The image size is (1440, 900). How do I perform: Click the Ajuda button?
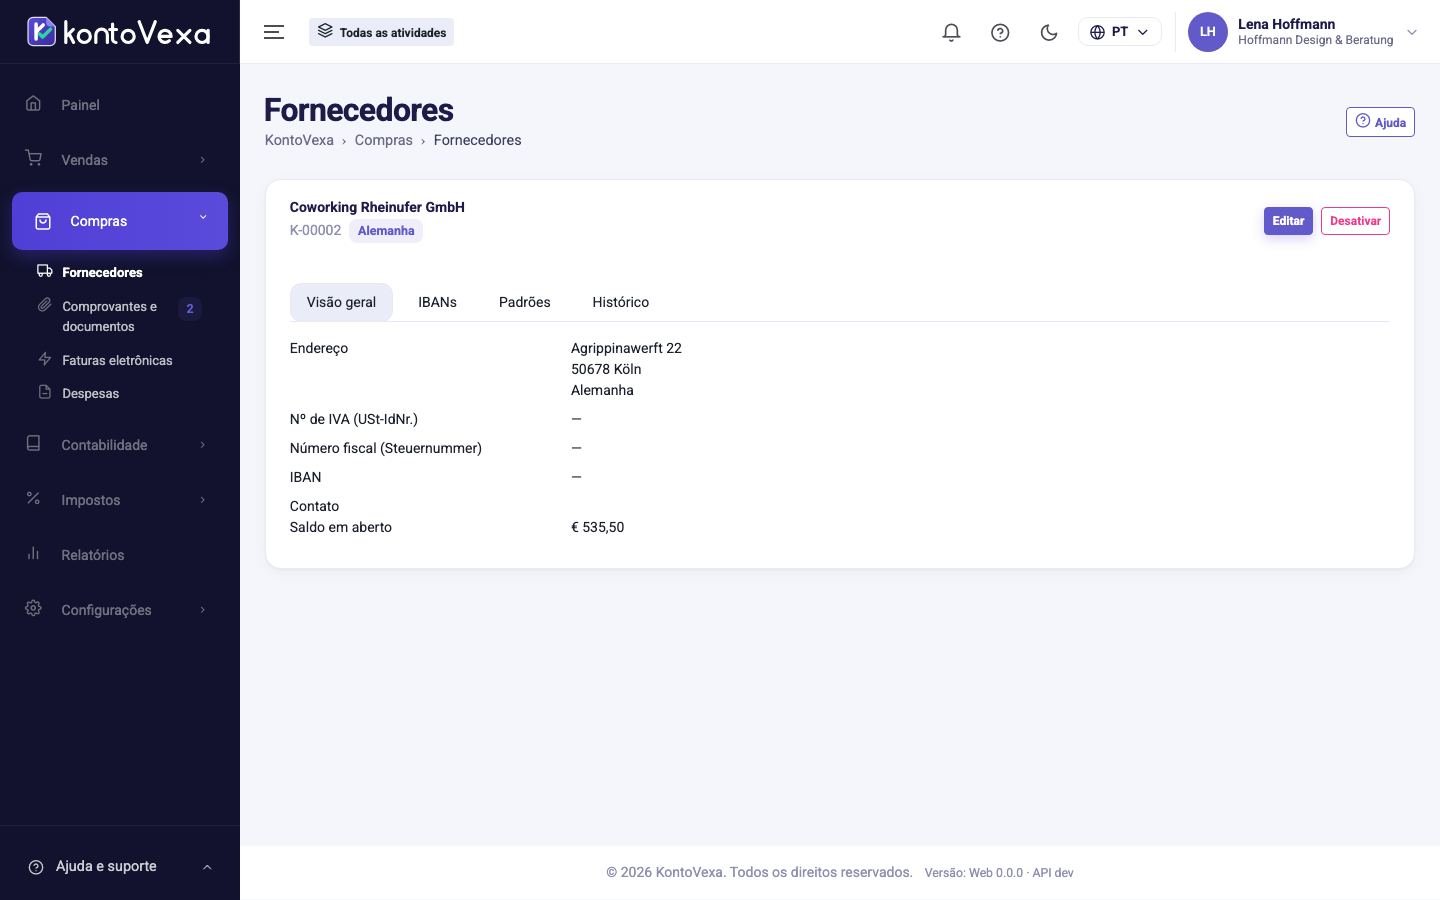click(x=1380, y=122)
